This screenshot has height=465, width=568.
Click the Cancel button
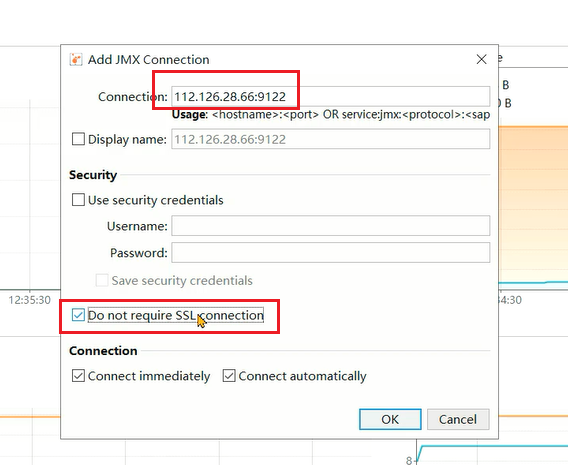458,419
